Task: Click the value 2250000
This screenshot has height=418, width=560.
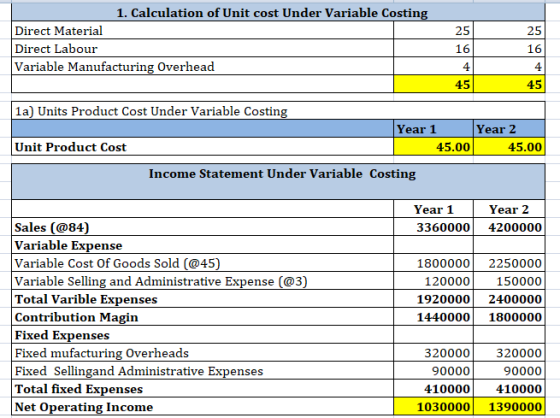Action: 509,263
